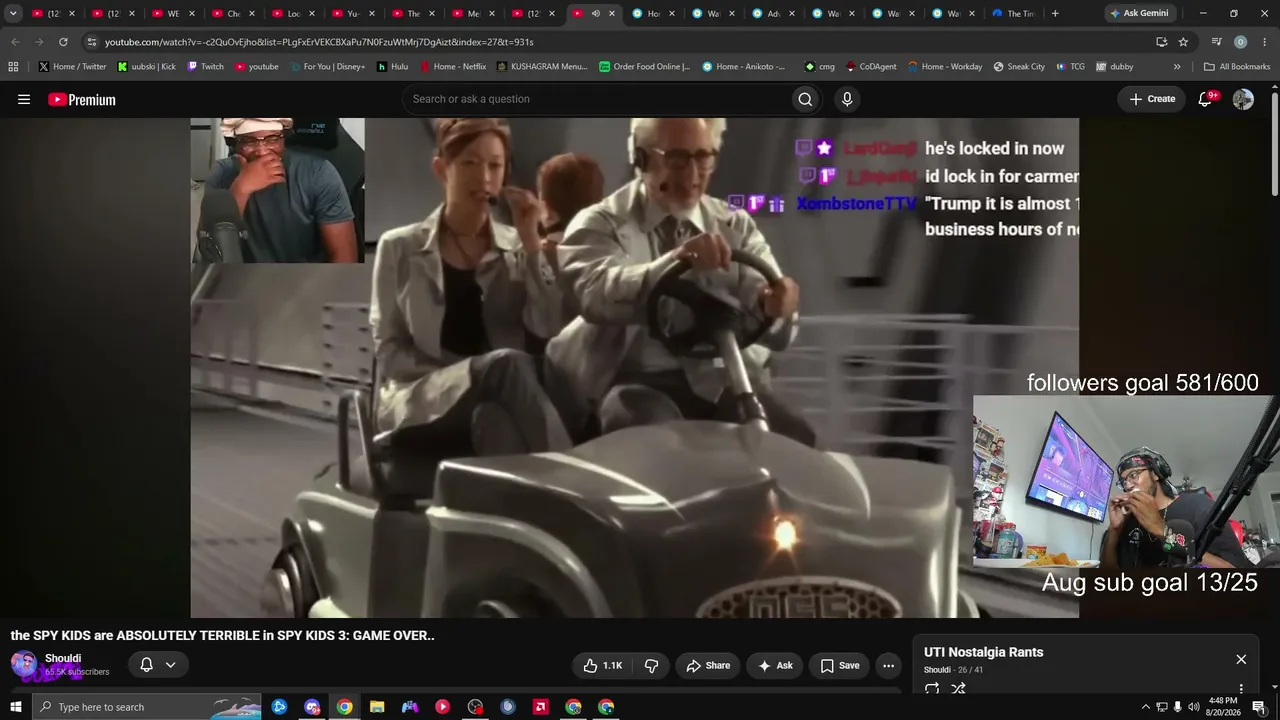Toggle playlist loop
Screen dimensions: 1280x720
tap(932, 689)
